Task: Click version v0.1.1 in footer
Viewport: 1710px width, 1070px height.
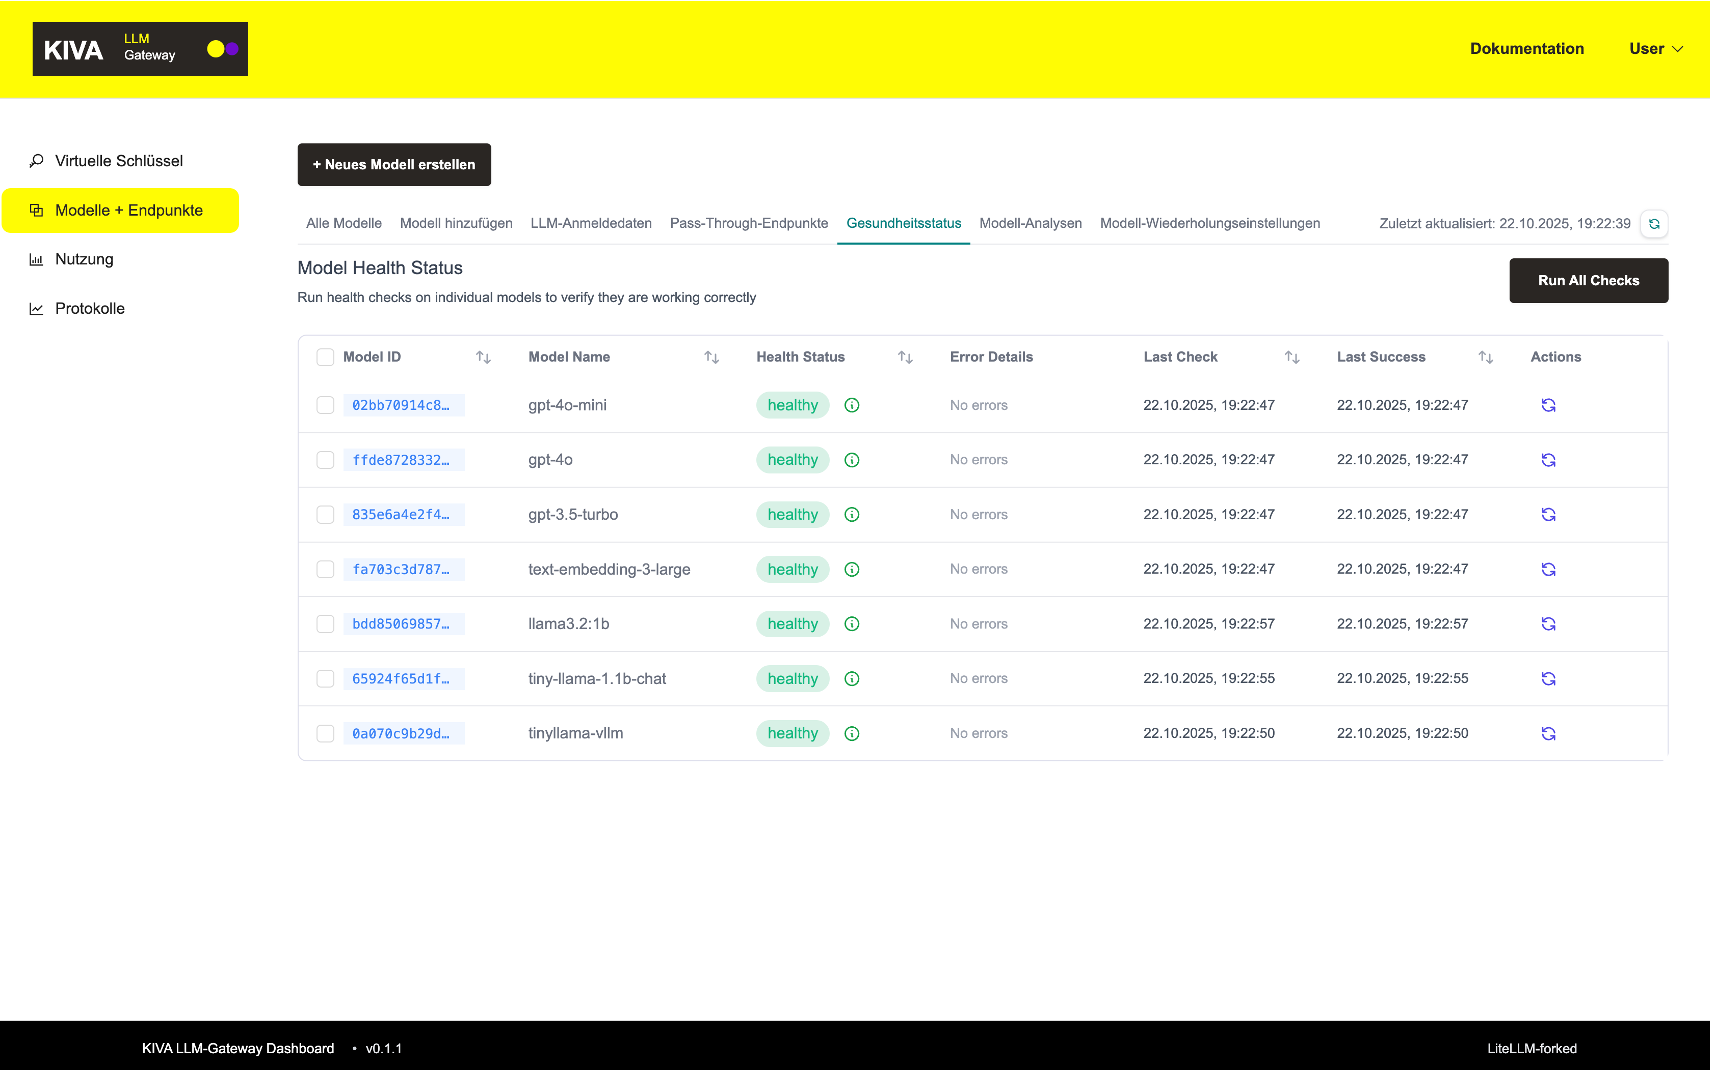Action: pos(384,1048)
